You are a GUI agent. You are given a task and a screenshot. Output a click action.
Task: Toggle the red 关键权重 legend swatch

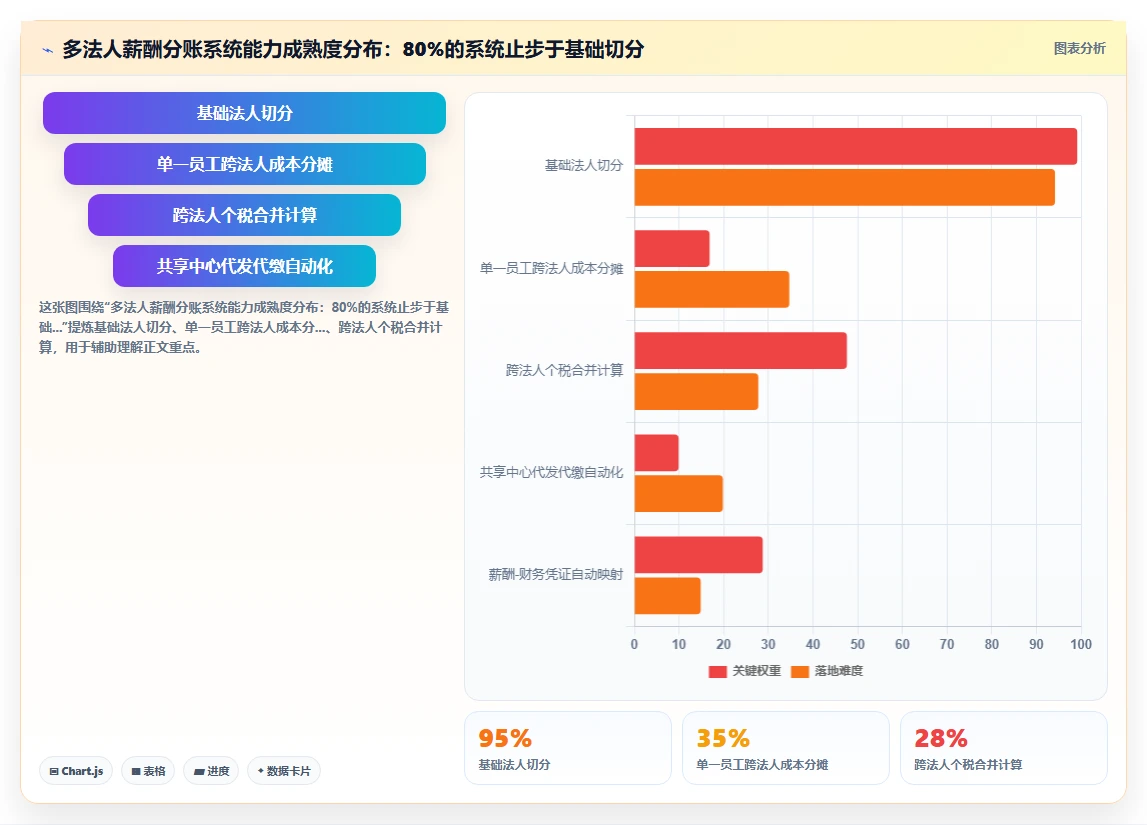718,671
